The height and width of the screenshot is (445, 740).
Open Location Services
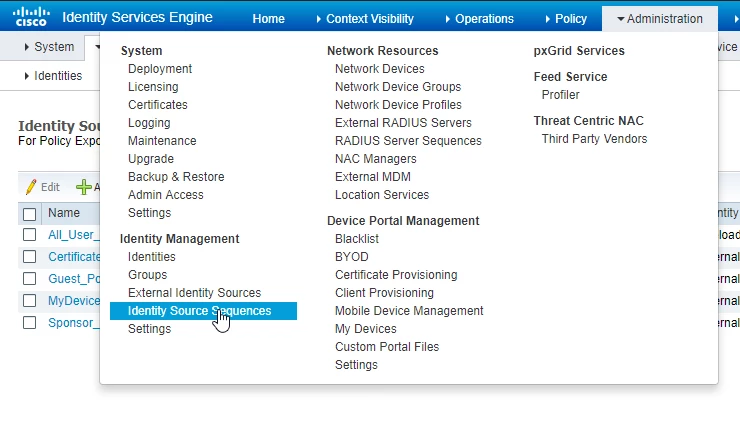pos(382,194)
